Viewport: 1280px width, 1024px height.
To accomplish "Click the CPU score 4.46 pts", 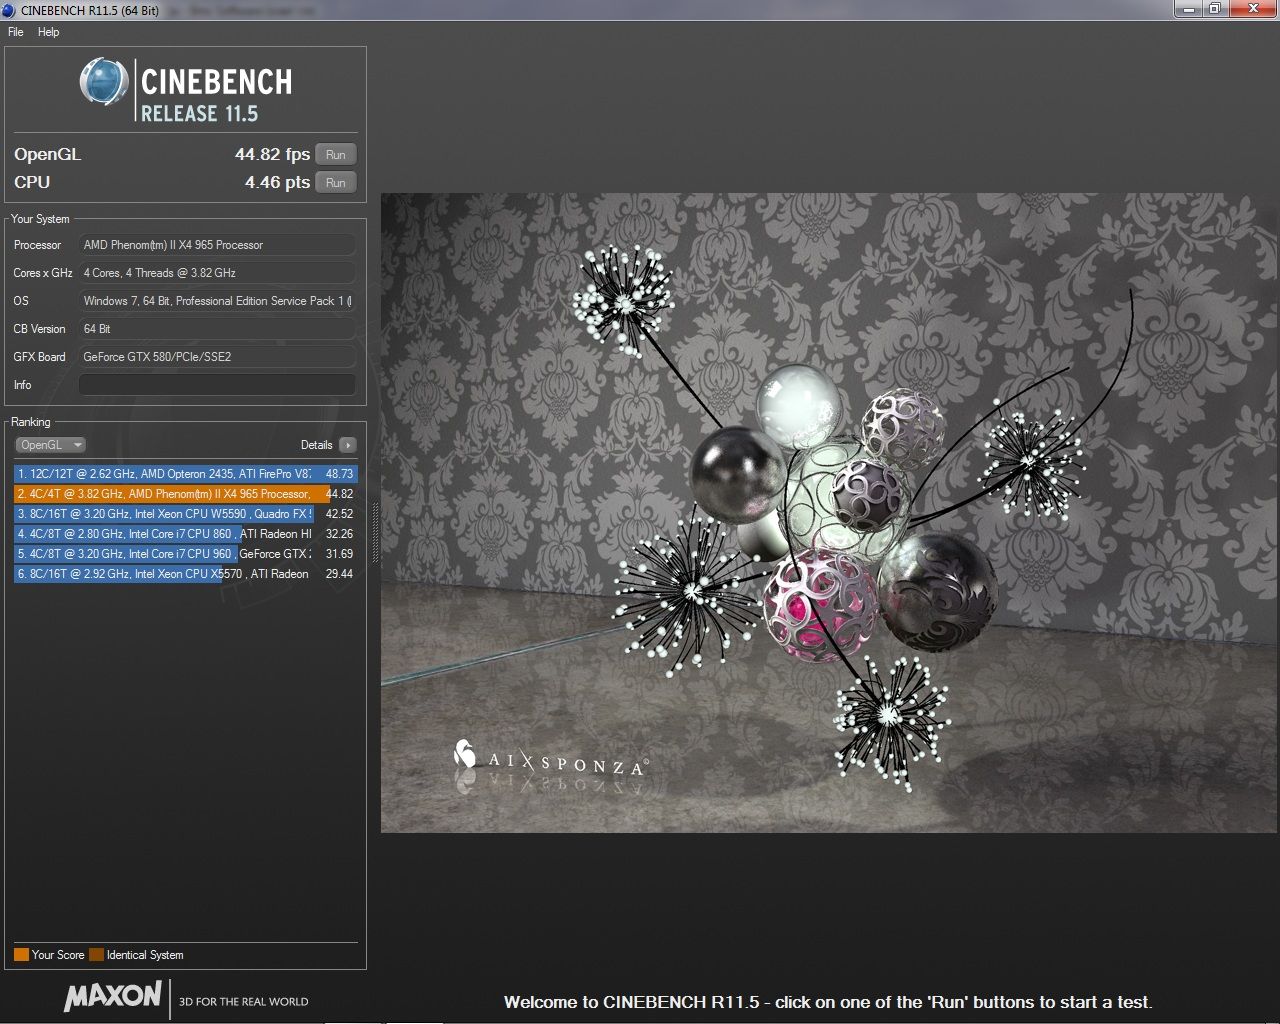I will pyautogui.click(x=277, y=182).
